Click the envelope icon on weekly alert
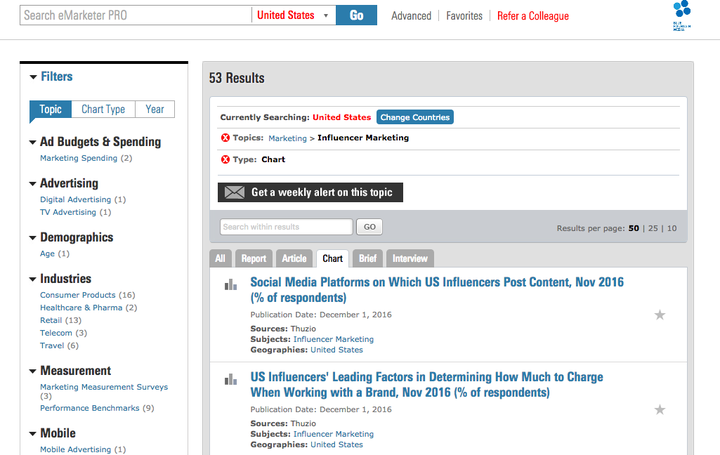Image resolution: width=720 pixels, height=455 pixels. pyautogui.click(x=235, y=192)
